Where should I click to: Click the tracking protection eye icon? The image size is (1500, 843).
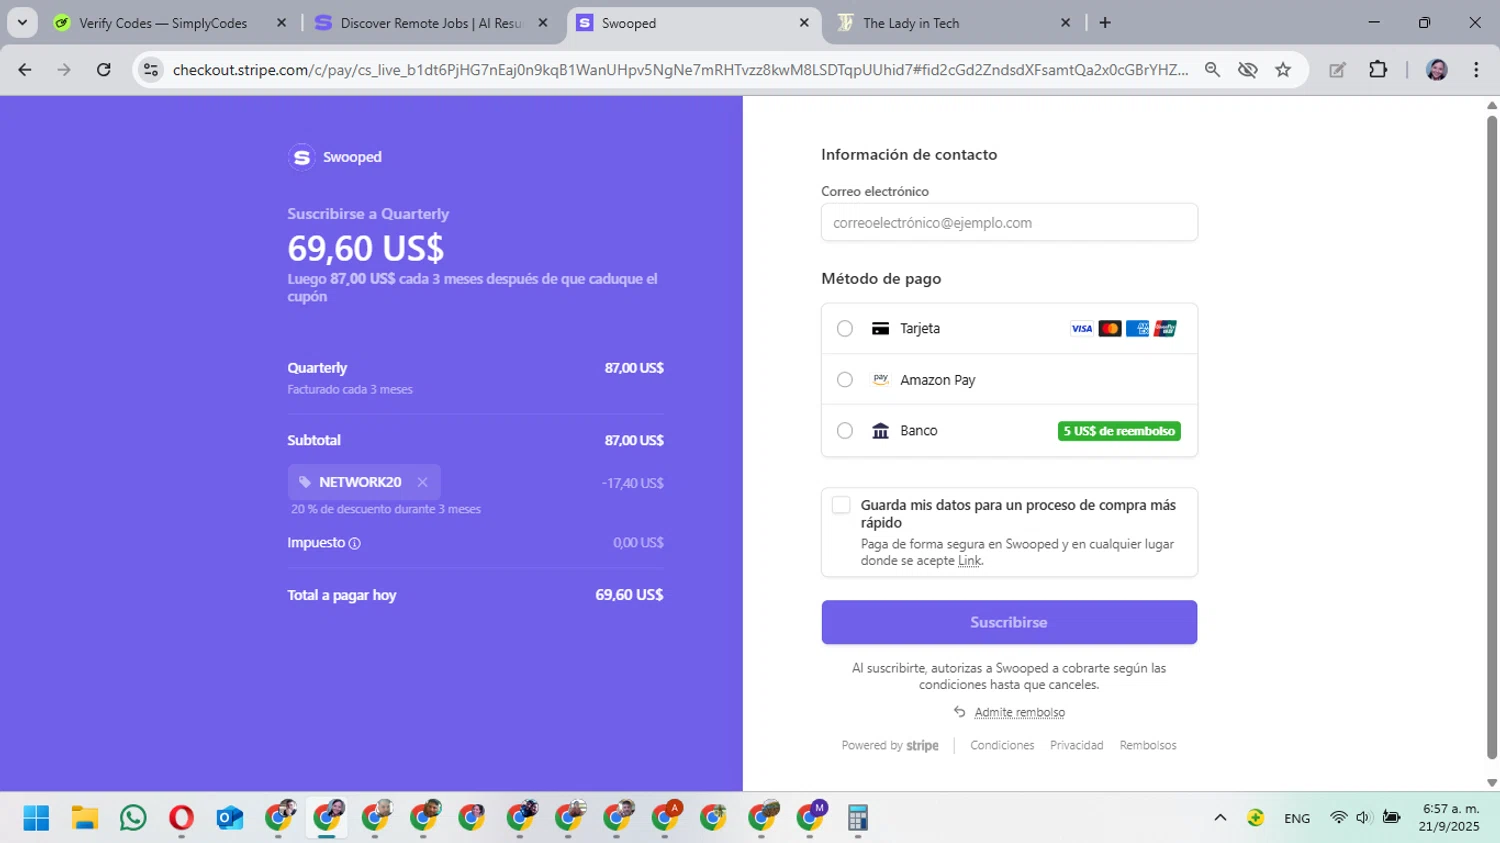coord(1247,70)
